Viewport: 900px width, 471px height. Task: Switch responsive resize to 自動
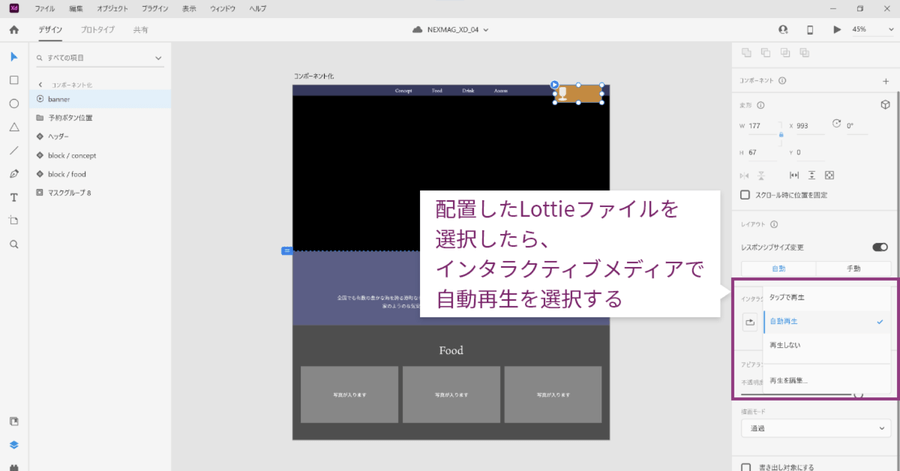(778, 268)
